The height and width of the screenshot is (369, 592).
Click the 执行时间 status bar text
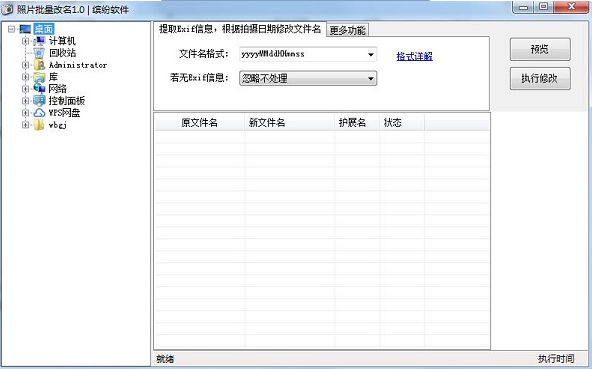coord(556,359)
